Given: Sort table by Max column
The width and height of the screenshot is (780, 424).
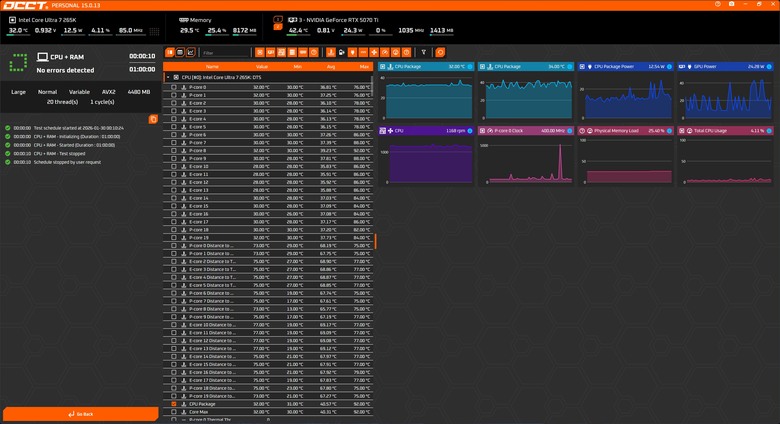Looking at the screenshot, I should pyautogui.click(x=364, y=67).
